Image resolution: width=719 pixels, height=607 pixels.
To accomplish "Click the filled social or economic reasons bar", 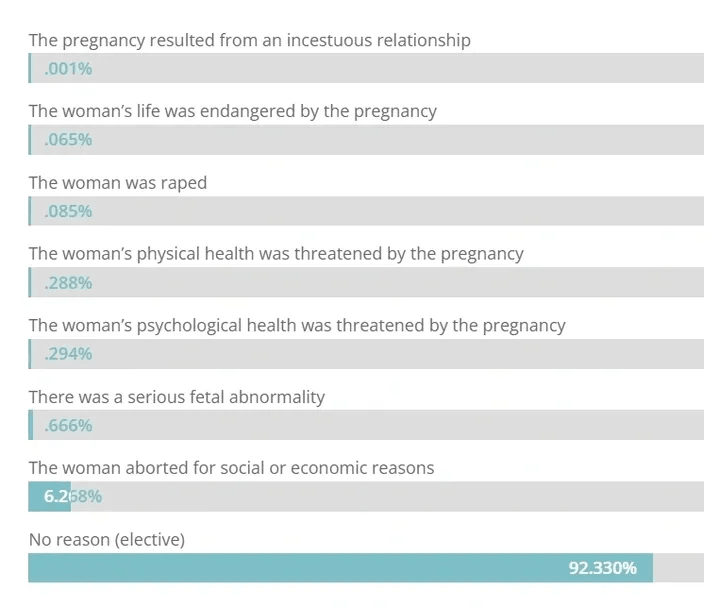I will coord(49,497).
